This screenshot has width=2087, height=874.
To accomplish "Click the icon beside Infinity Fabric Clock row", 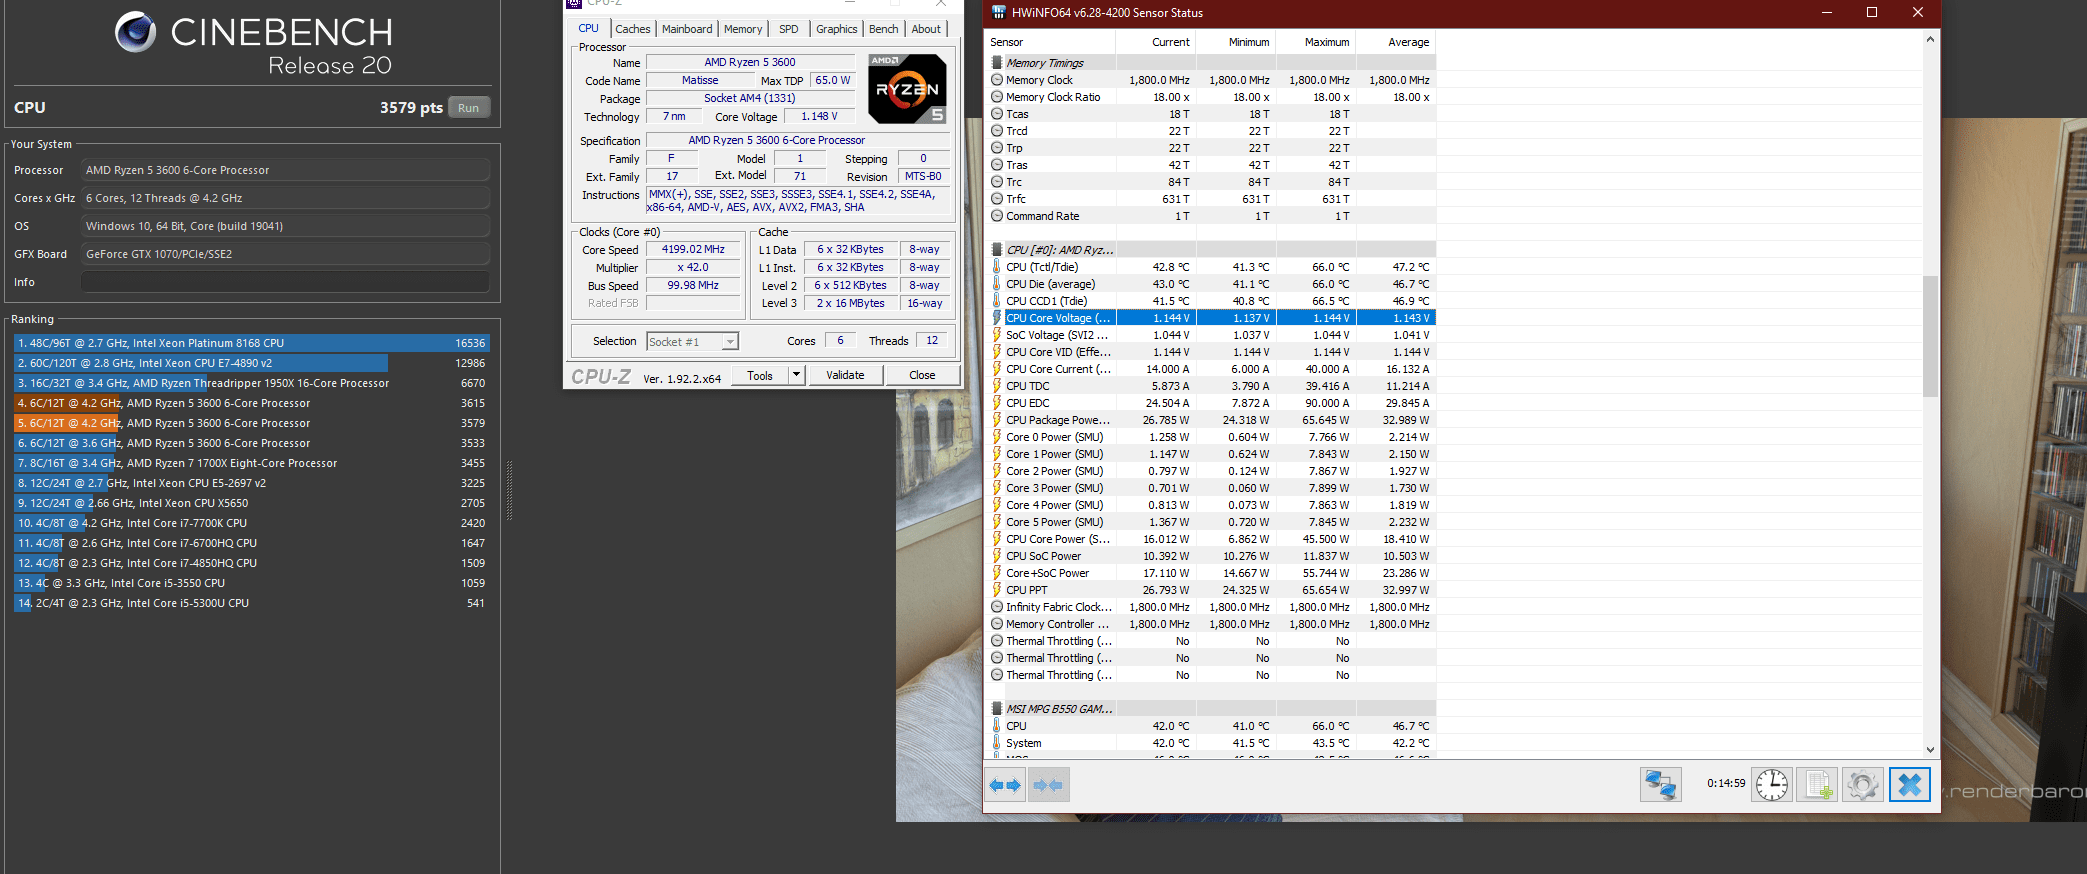I will [997, 607].
